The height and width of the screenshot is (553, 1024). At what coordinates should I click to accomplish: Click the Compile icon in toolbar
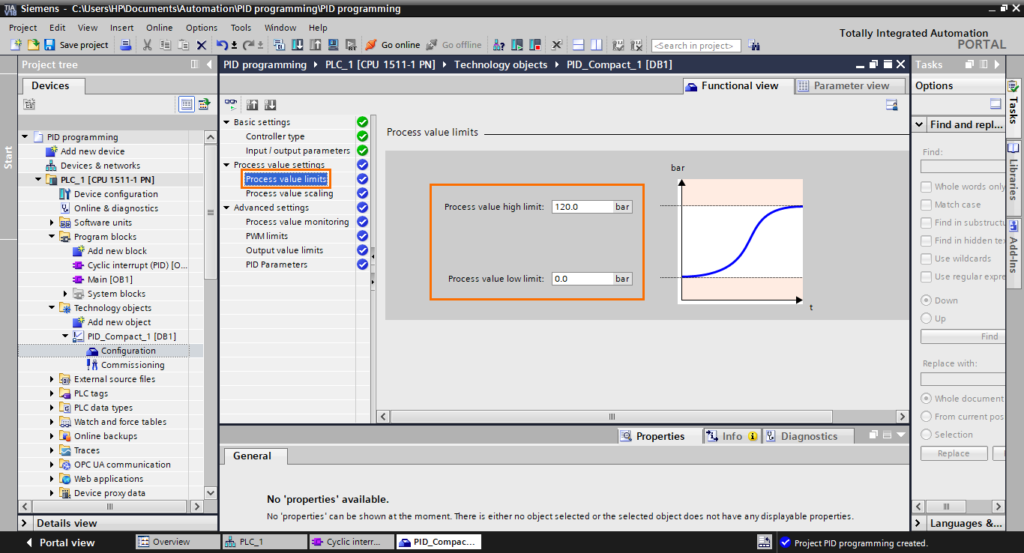[x=279, y=45]
